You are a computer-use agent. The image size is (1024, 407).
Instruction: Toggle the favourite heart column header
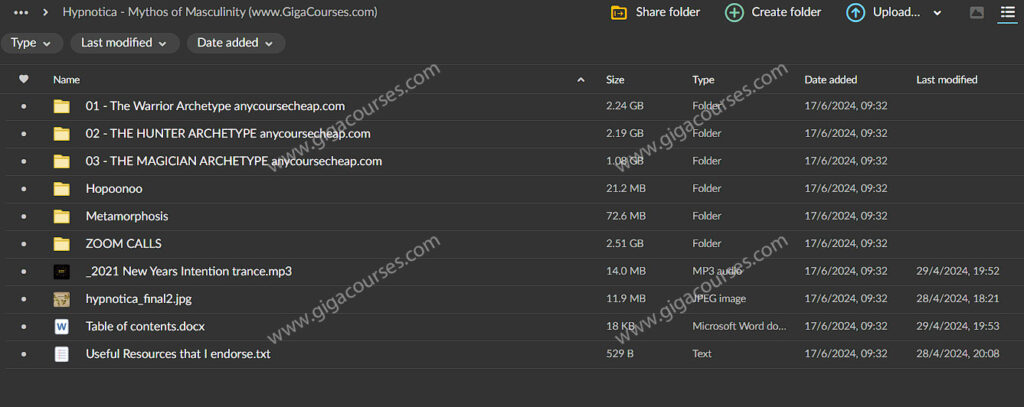tap(24, 79)
